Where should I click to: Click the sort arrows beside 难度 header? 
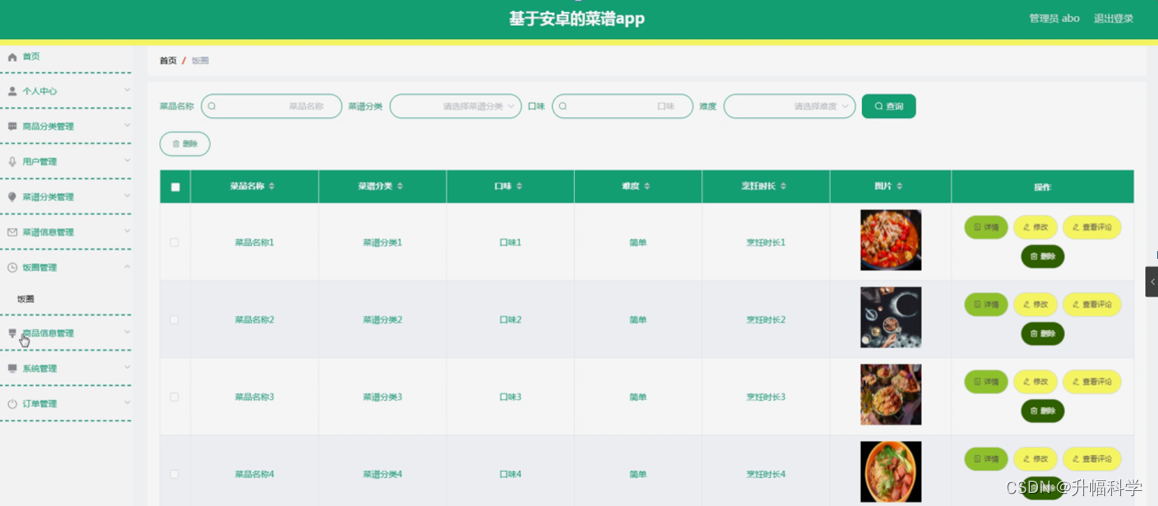(647, 187)
